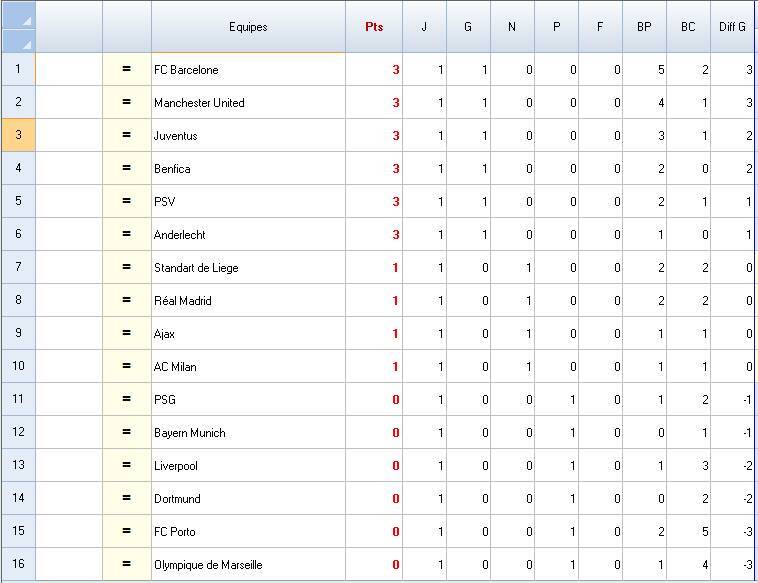758x583 pixels.
Task: Click the equals trend icon beside Juventus
Action: (x=127, y=136)
